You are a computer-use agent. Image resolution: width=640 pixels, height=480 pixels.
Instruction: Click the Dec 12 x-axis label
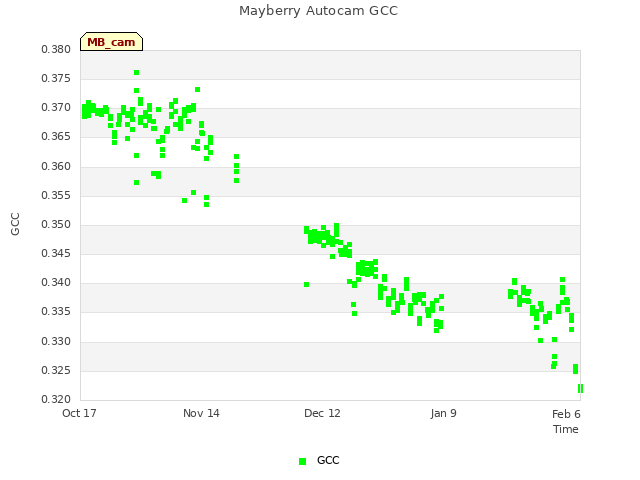coord(322,413)
